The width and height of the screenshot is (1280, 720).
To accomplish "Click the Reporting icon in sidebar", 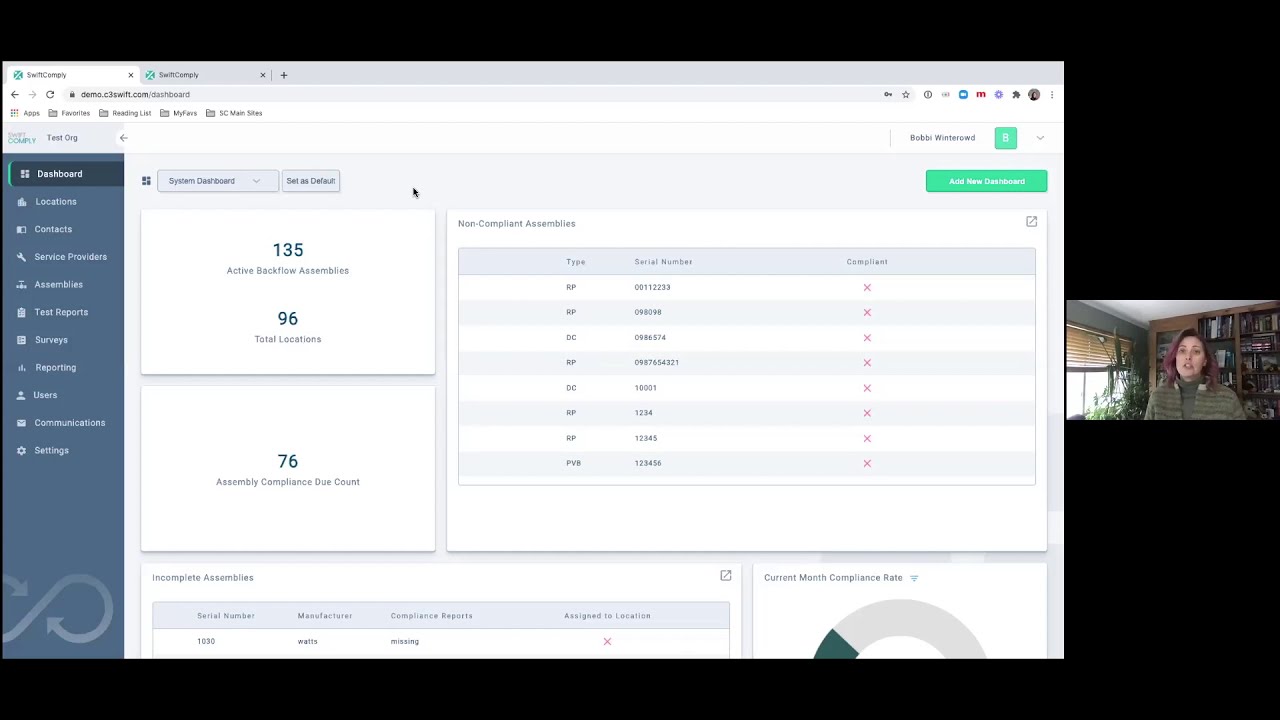I will (22, 367).
